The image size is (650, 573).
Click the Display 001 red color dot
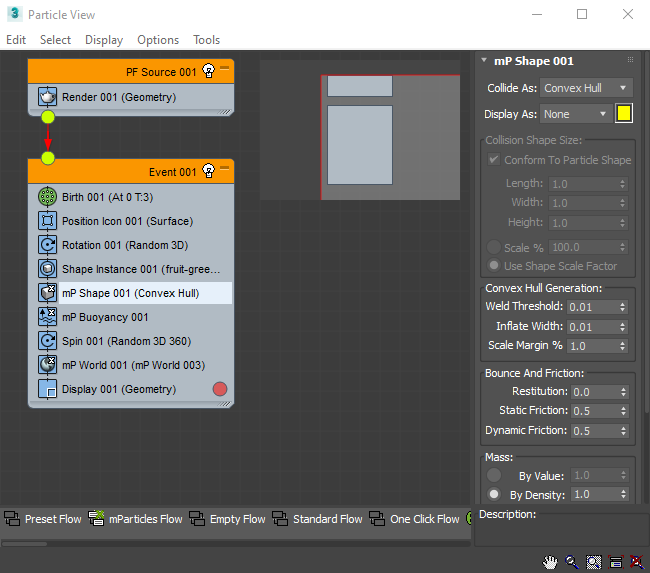click(x=220, y=389)
